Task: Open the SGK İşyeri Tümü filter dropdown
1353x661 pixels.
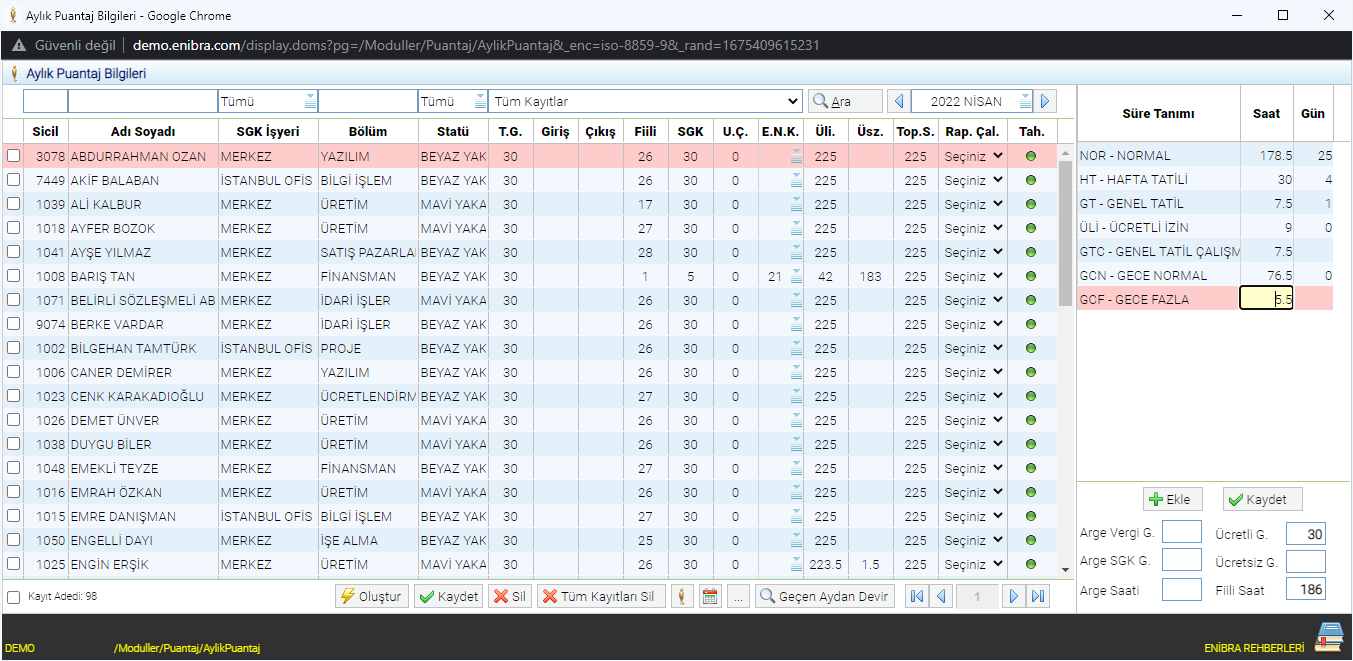Action: (x=268, y=101)
